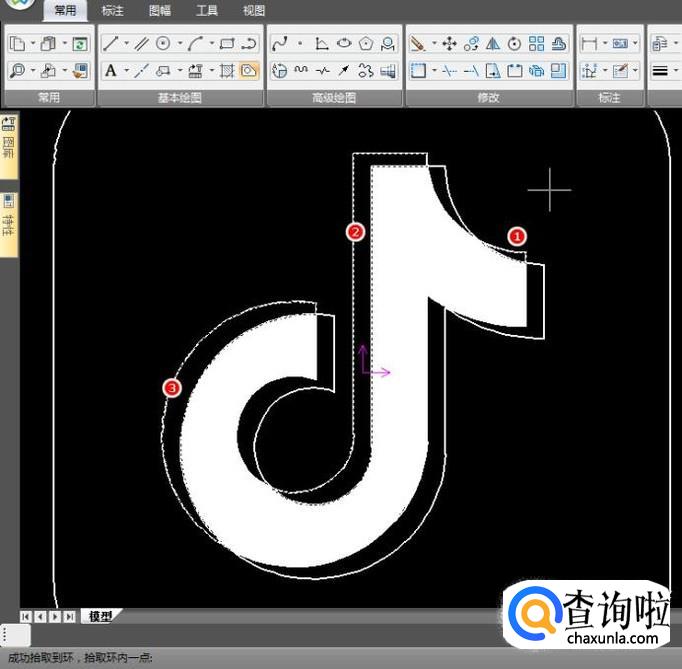Viewport: 682px width, 669px height.
Task: Expand the Circle tool dropdown arrow
Action: pyautogui.click(x=179, y=44)
